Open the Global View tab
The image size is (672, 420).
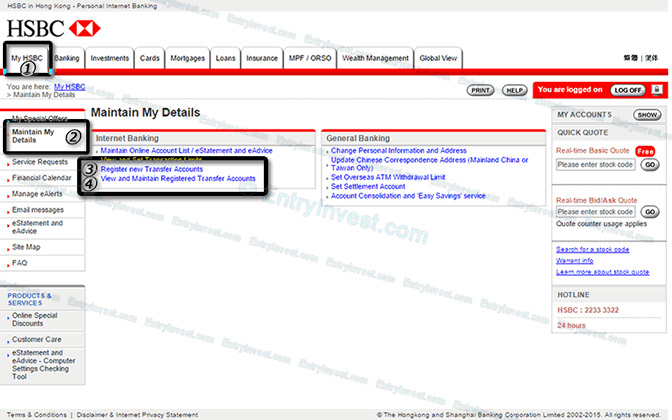[x=438, y=58]
